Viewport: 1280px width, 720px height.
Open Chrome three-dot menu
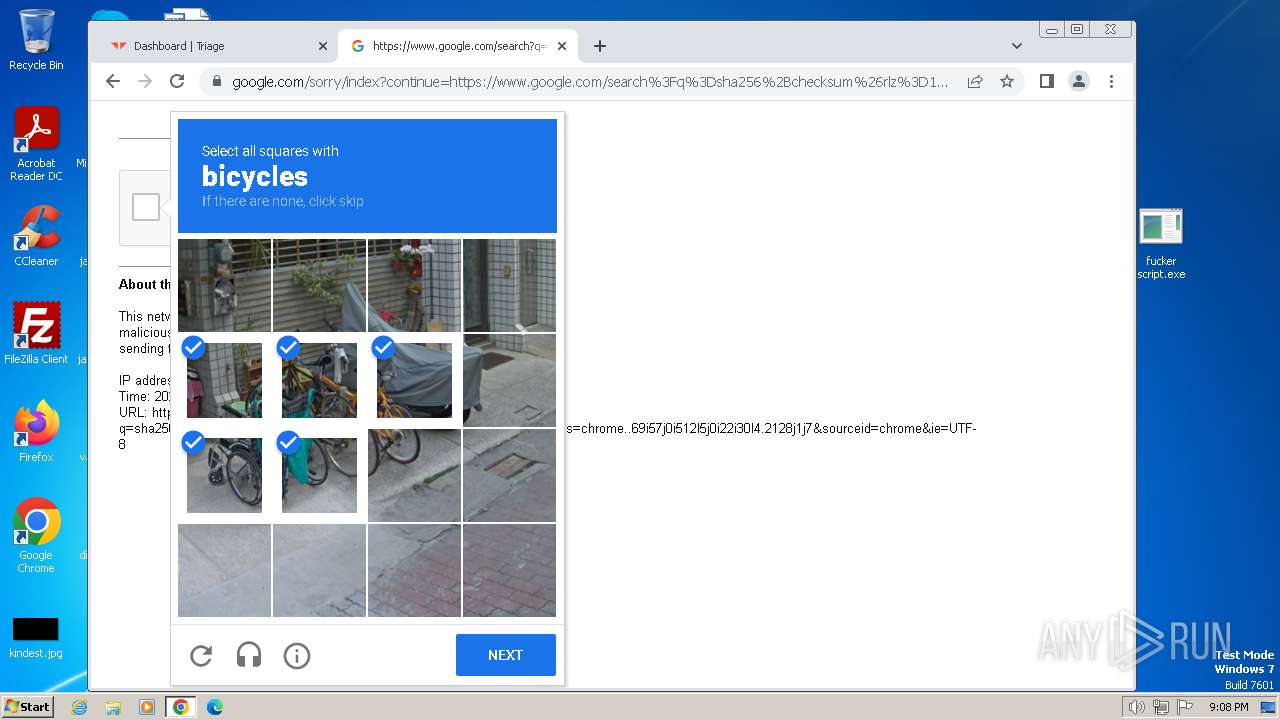pos(1111,81)
